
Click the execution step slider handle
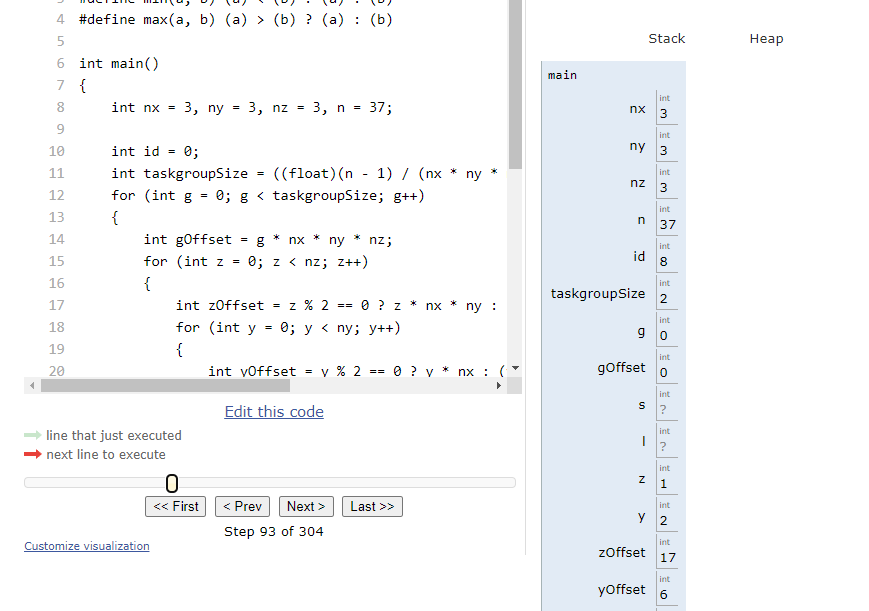(172, 483)
